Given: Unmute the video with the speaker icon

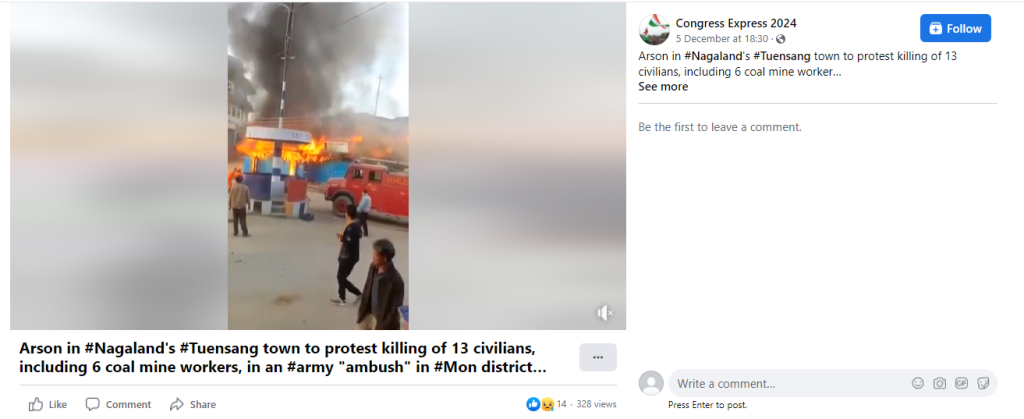Looking at the screenshot, I should pyautogui.click(x=605, y=313).
